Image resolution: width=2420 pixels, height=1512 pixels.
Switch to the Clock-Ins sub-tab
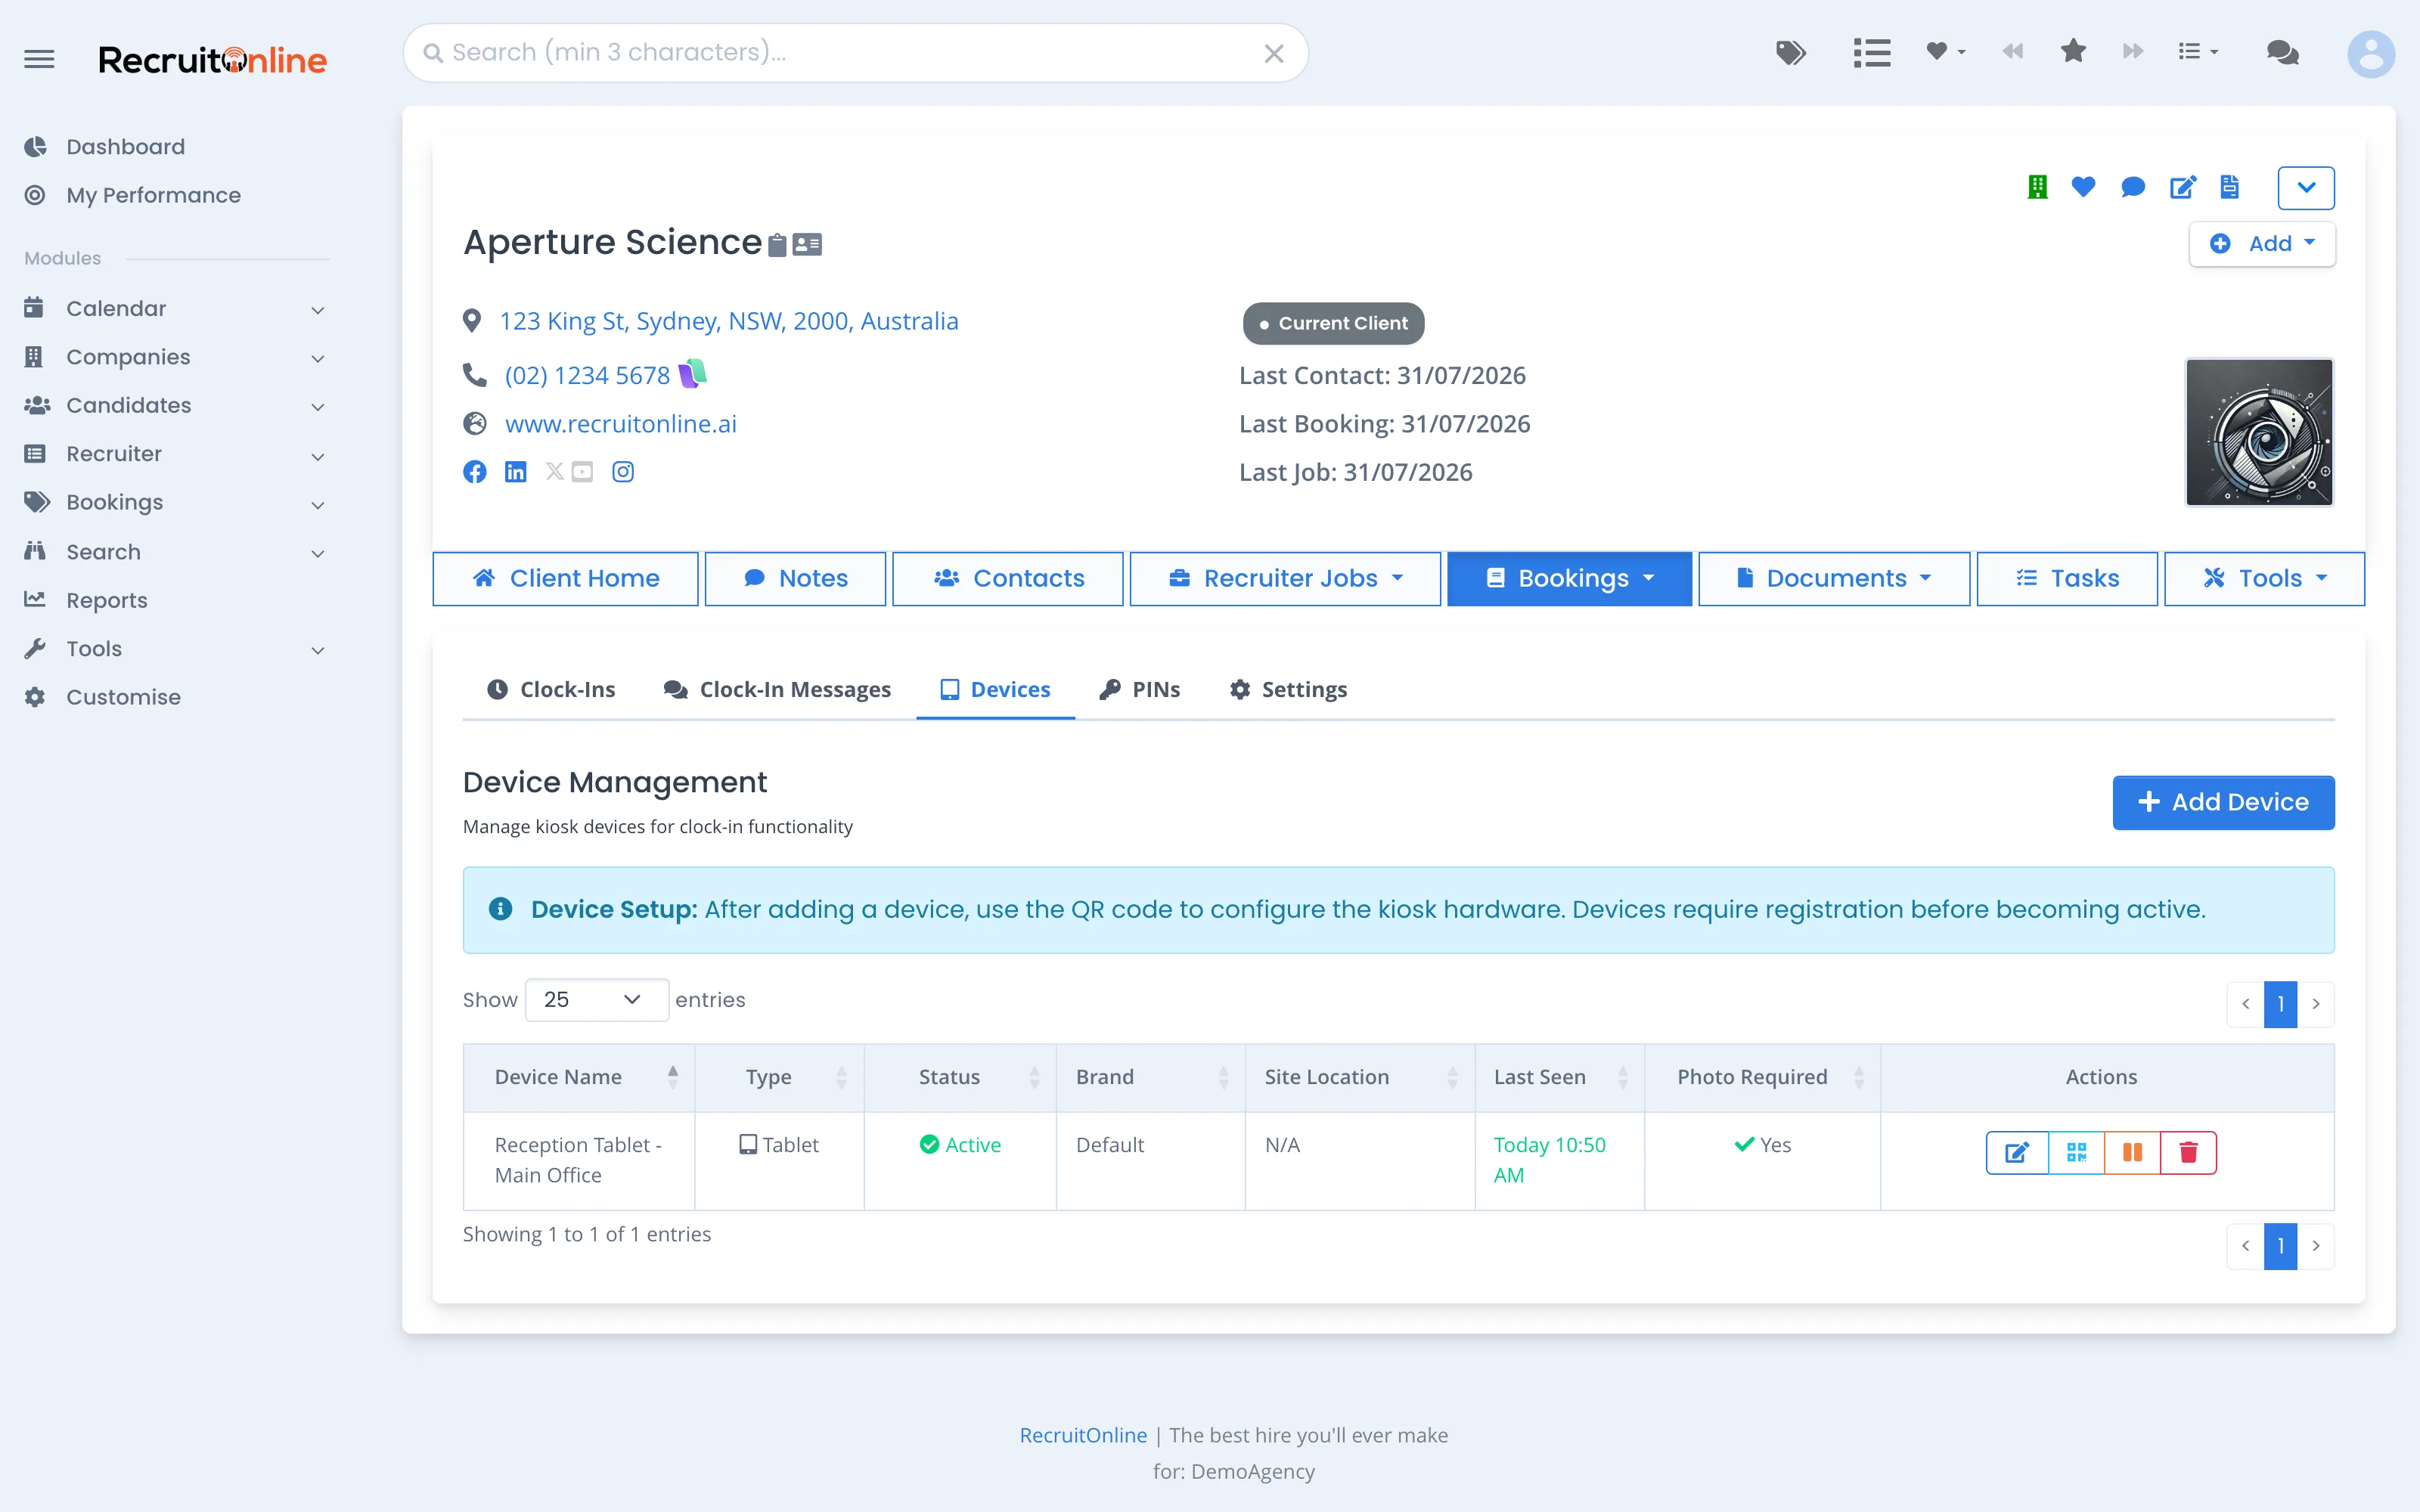pyautogui.click(x=551, y=690)
